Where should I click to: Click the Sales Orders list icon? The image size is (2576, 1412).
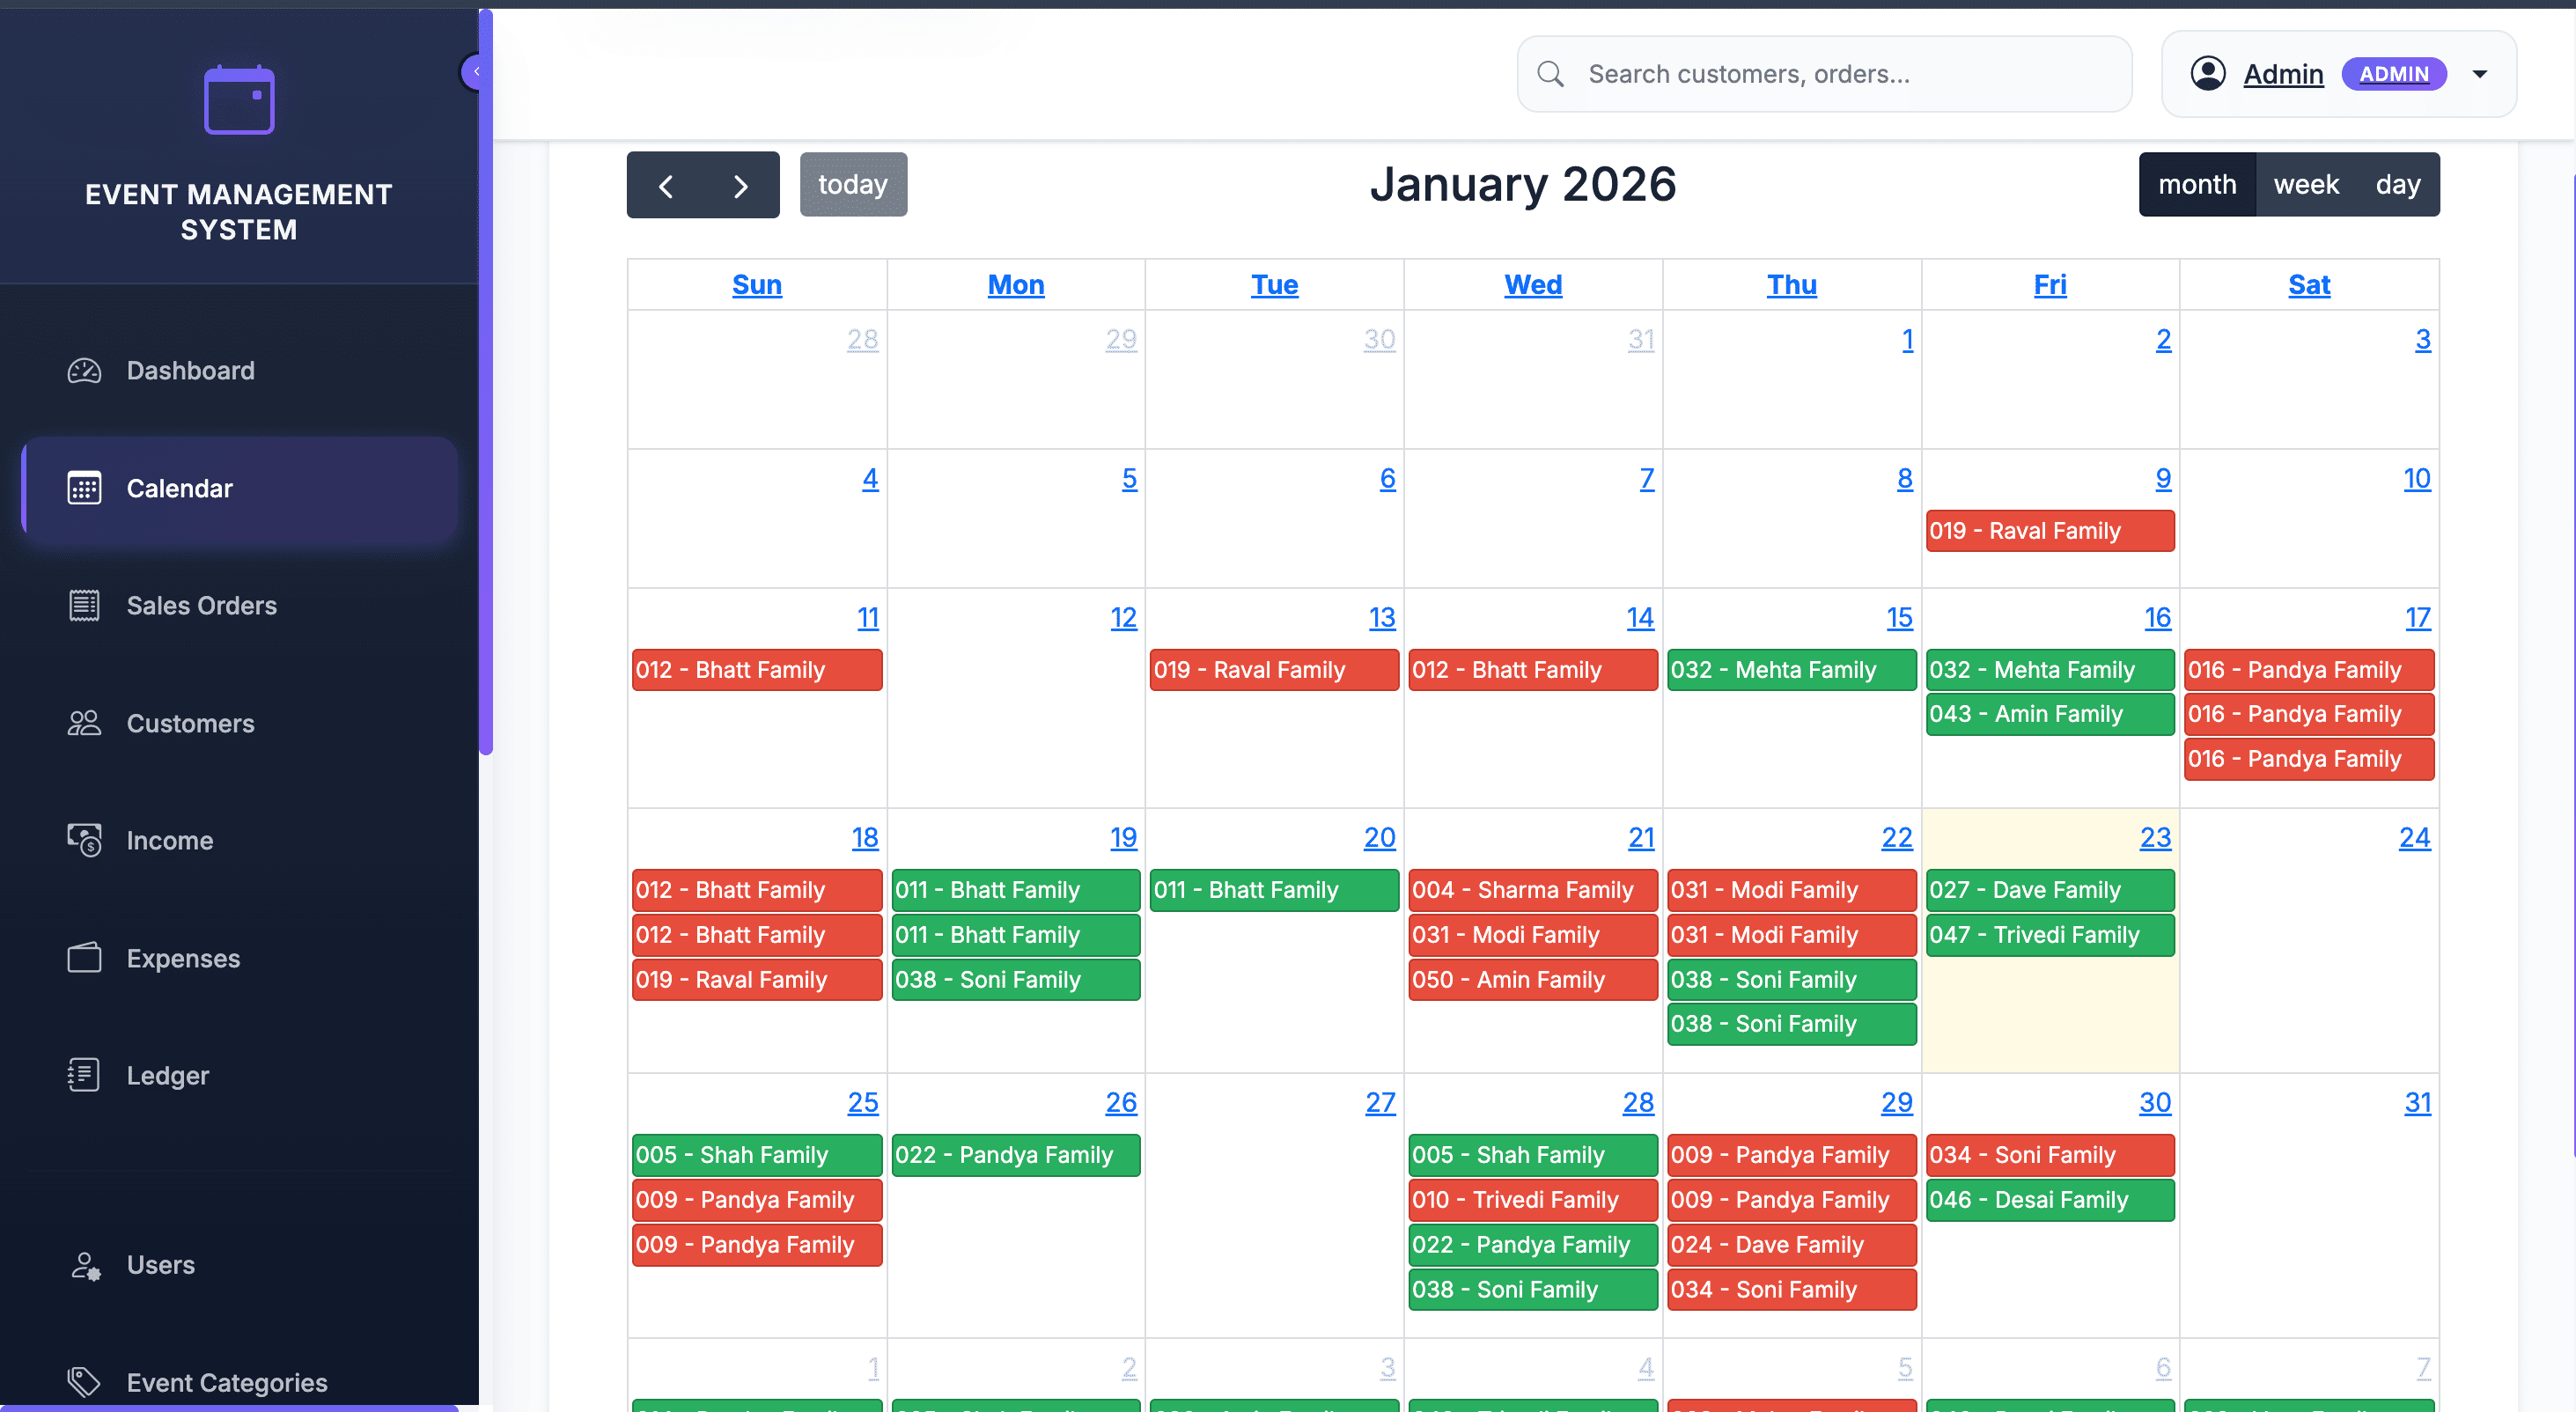point(84,606)
